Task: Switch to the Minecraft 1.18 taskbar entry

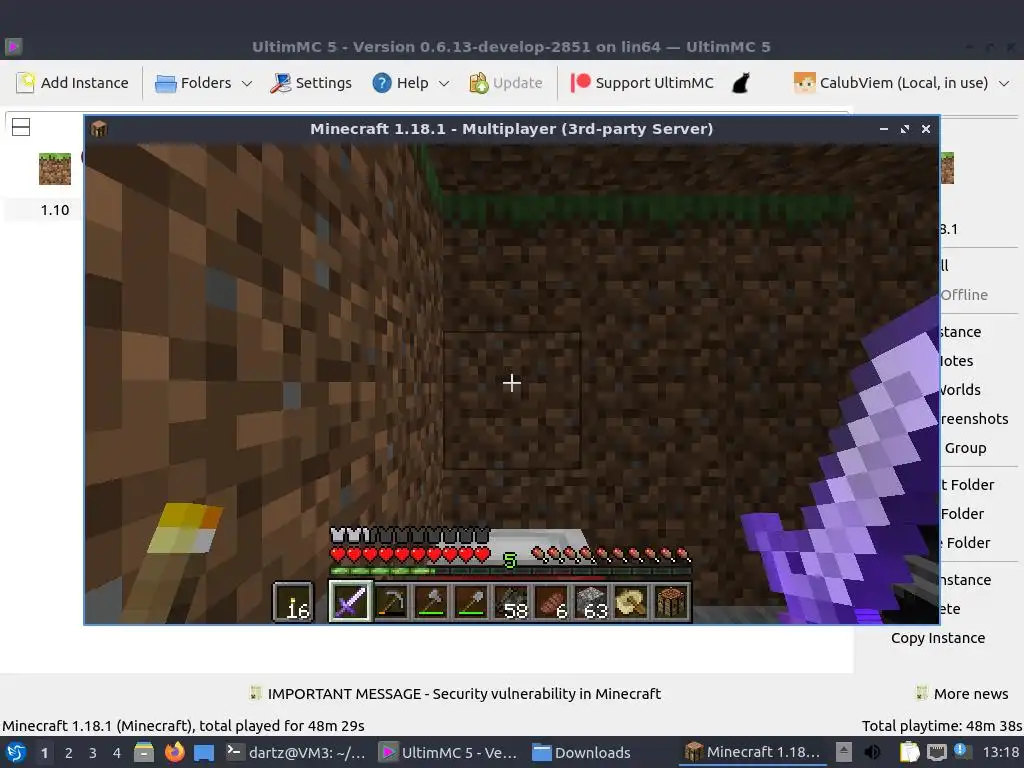Action: (753, 752)
